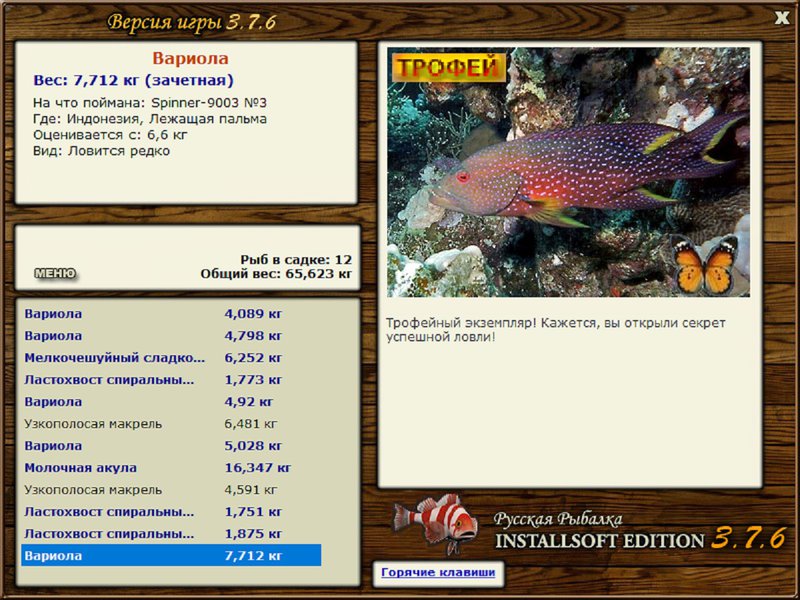Select the Вариола 4,798 кг entry

171,336
